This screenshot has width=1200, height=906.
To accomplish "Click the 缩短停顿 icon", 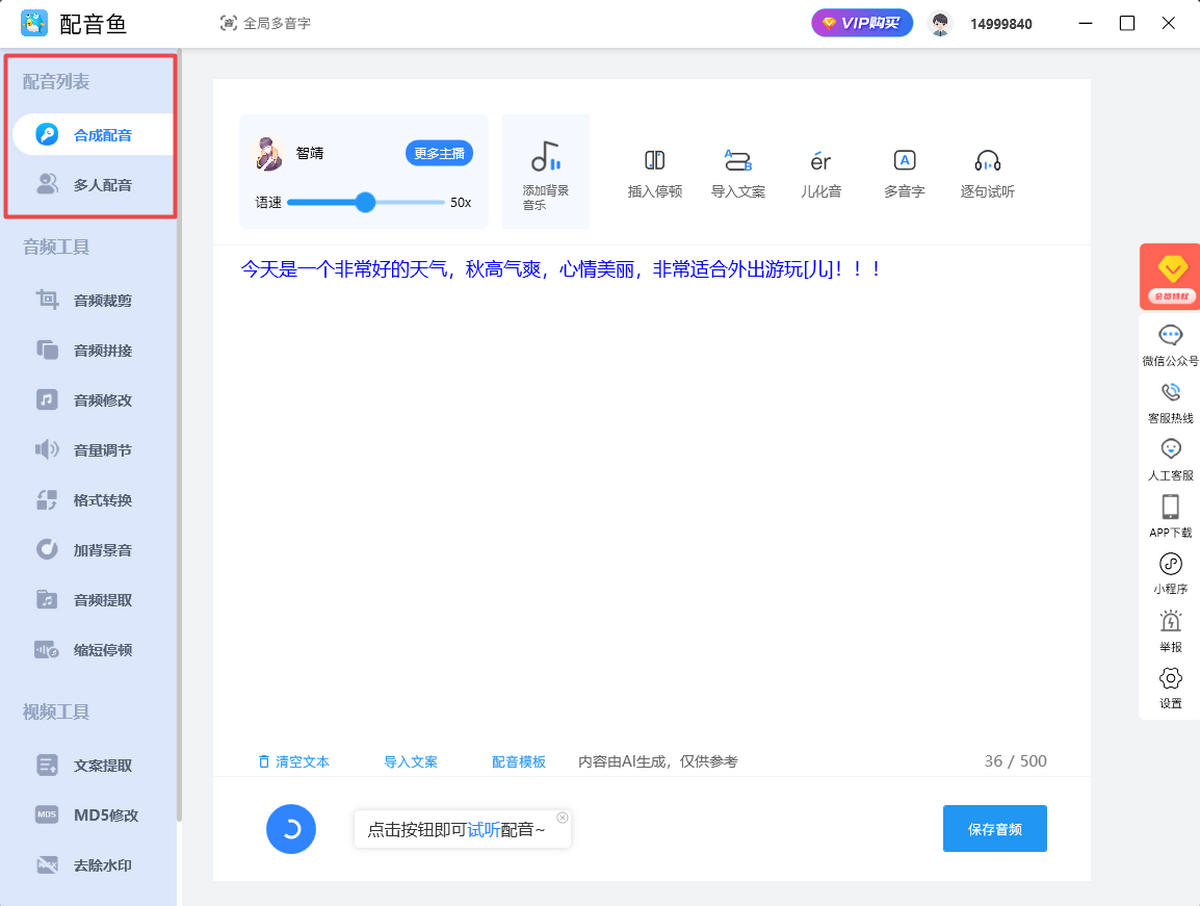I will click(47, 650).
